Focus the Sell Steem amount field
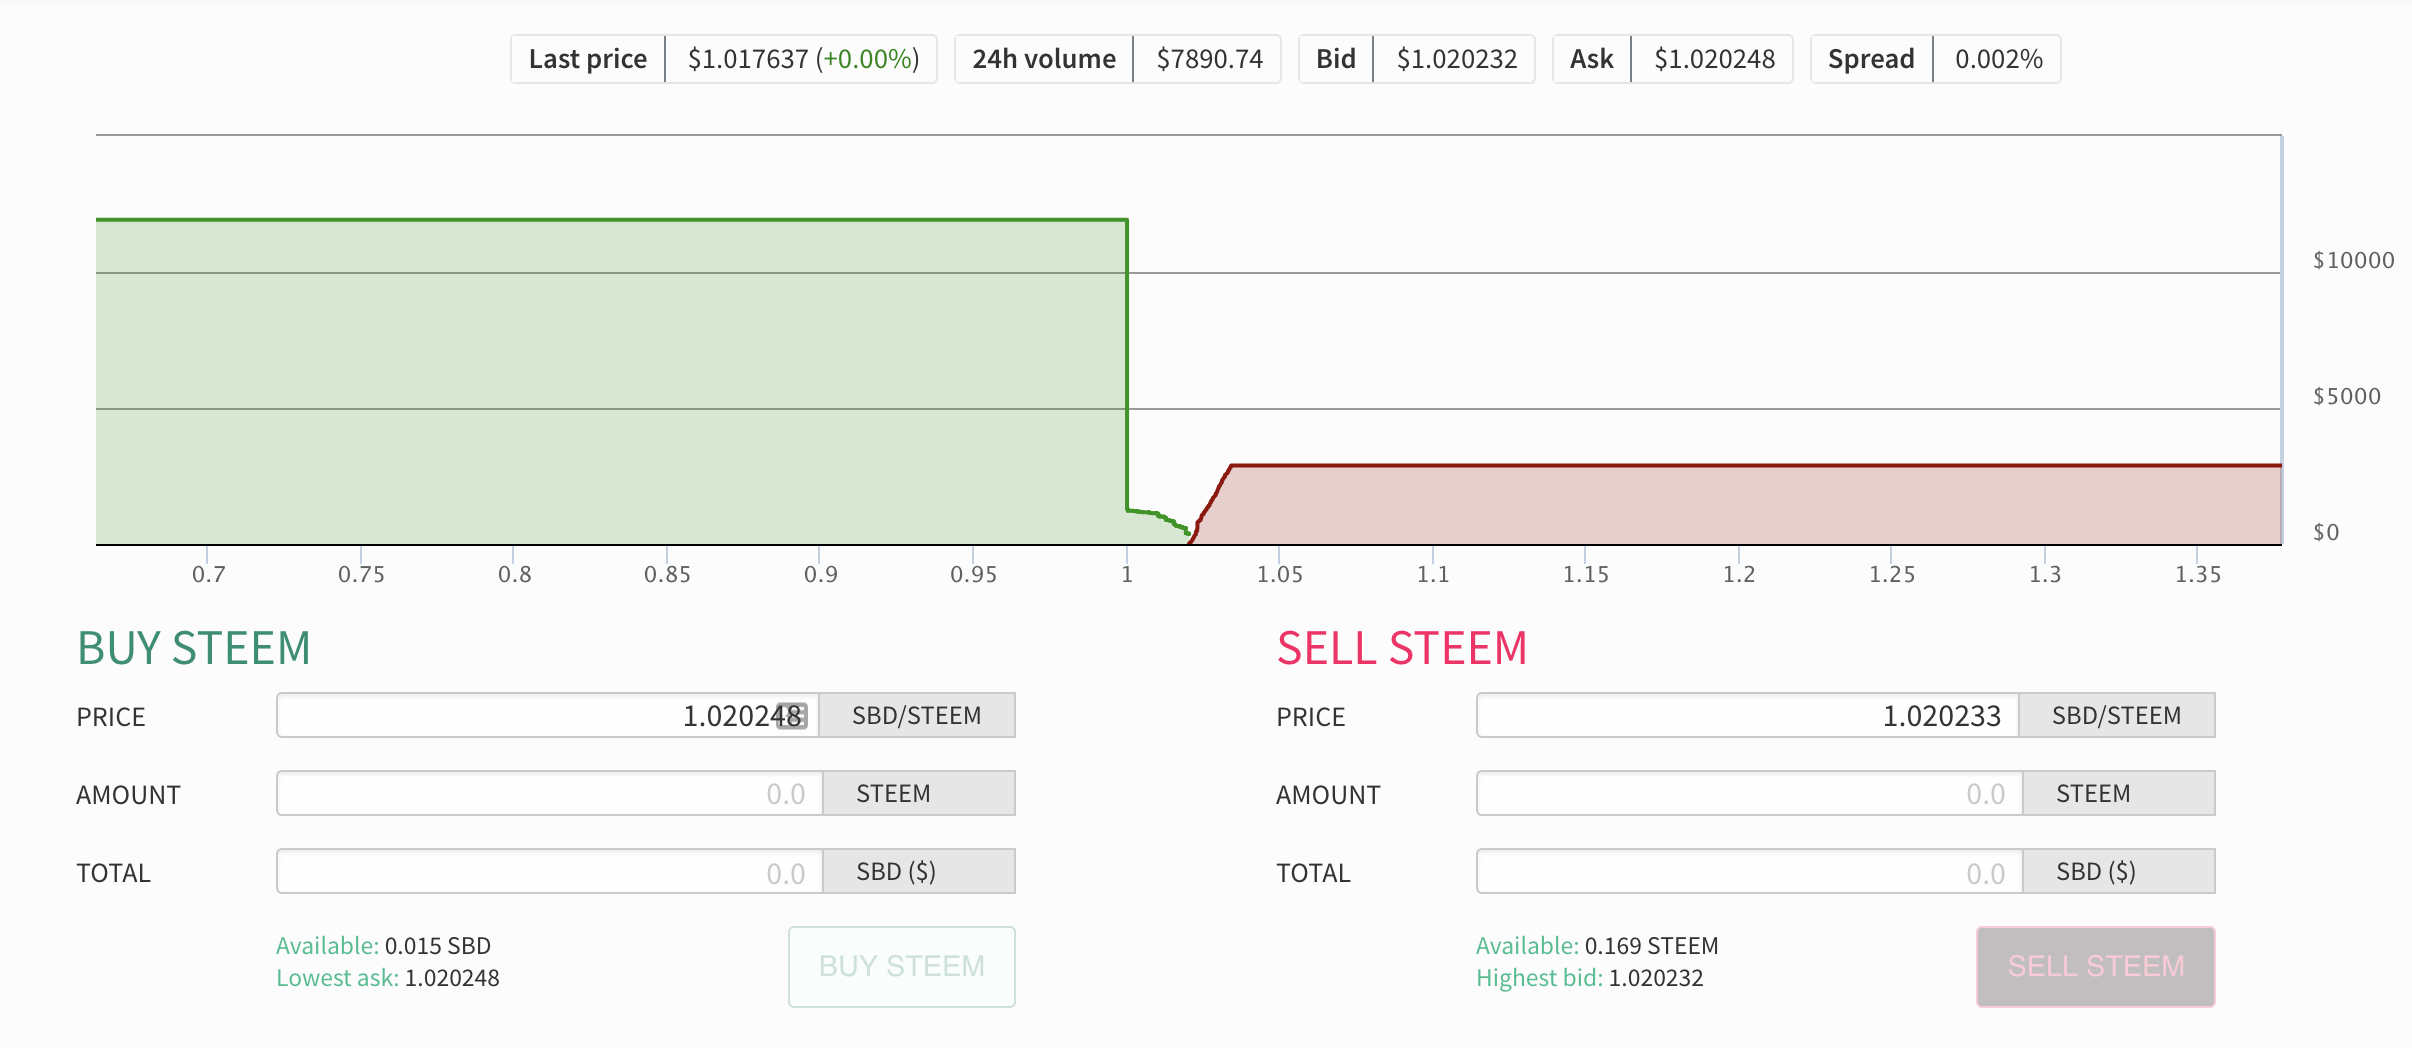Image resolution: width=2412 pixels, height=1048 pixels. pyautogui.click(x=1749, y=794)
